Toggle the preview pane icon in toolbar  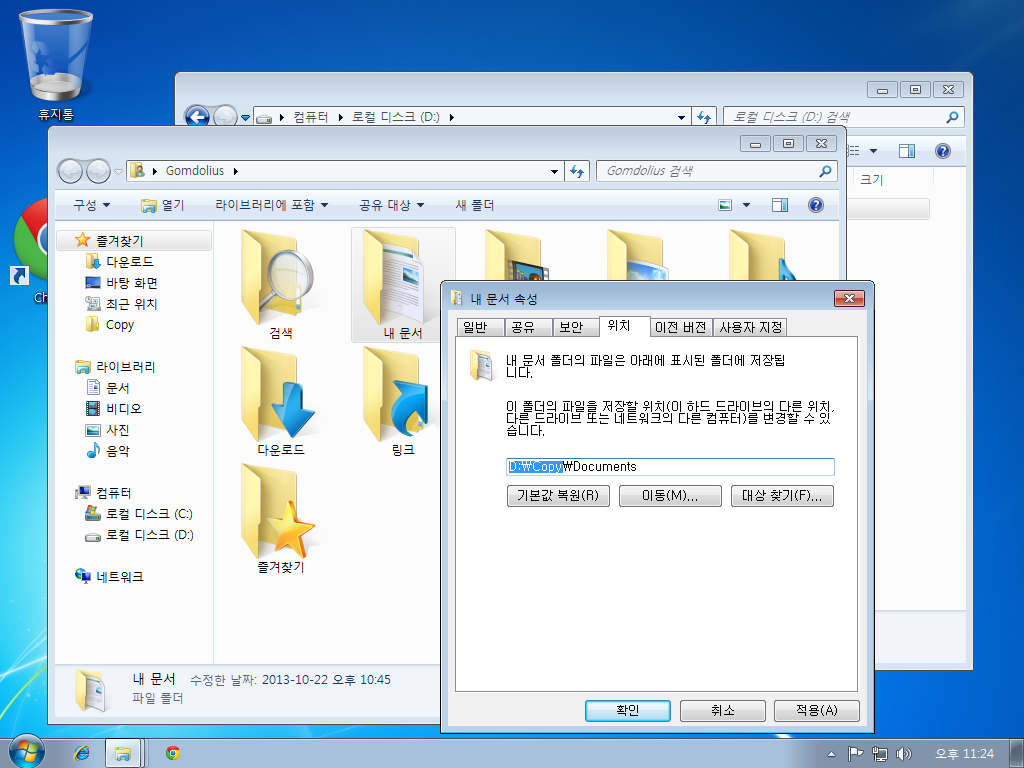(780, 205)
